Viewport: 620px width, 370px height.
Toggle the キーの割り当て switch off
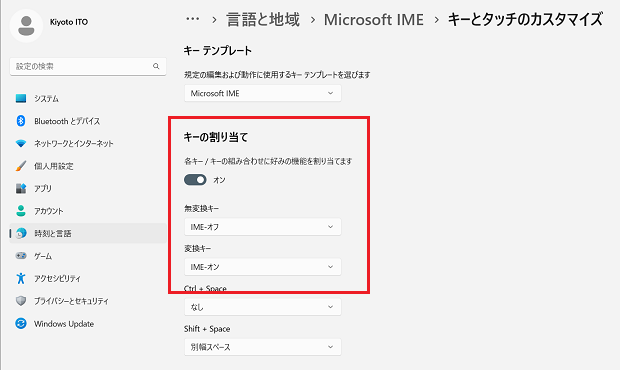(195, 180)
